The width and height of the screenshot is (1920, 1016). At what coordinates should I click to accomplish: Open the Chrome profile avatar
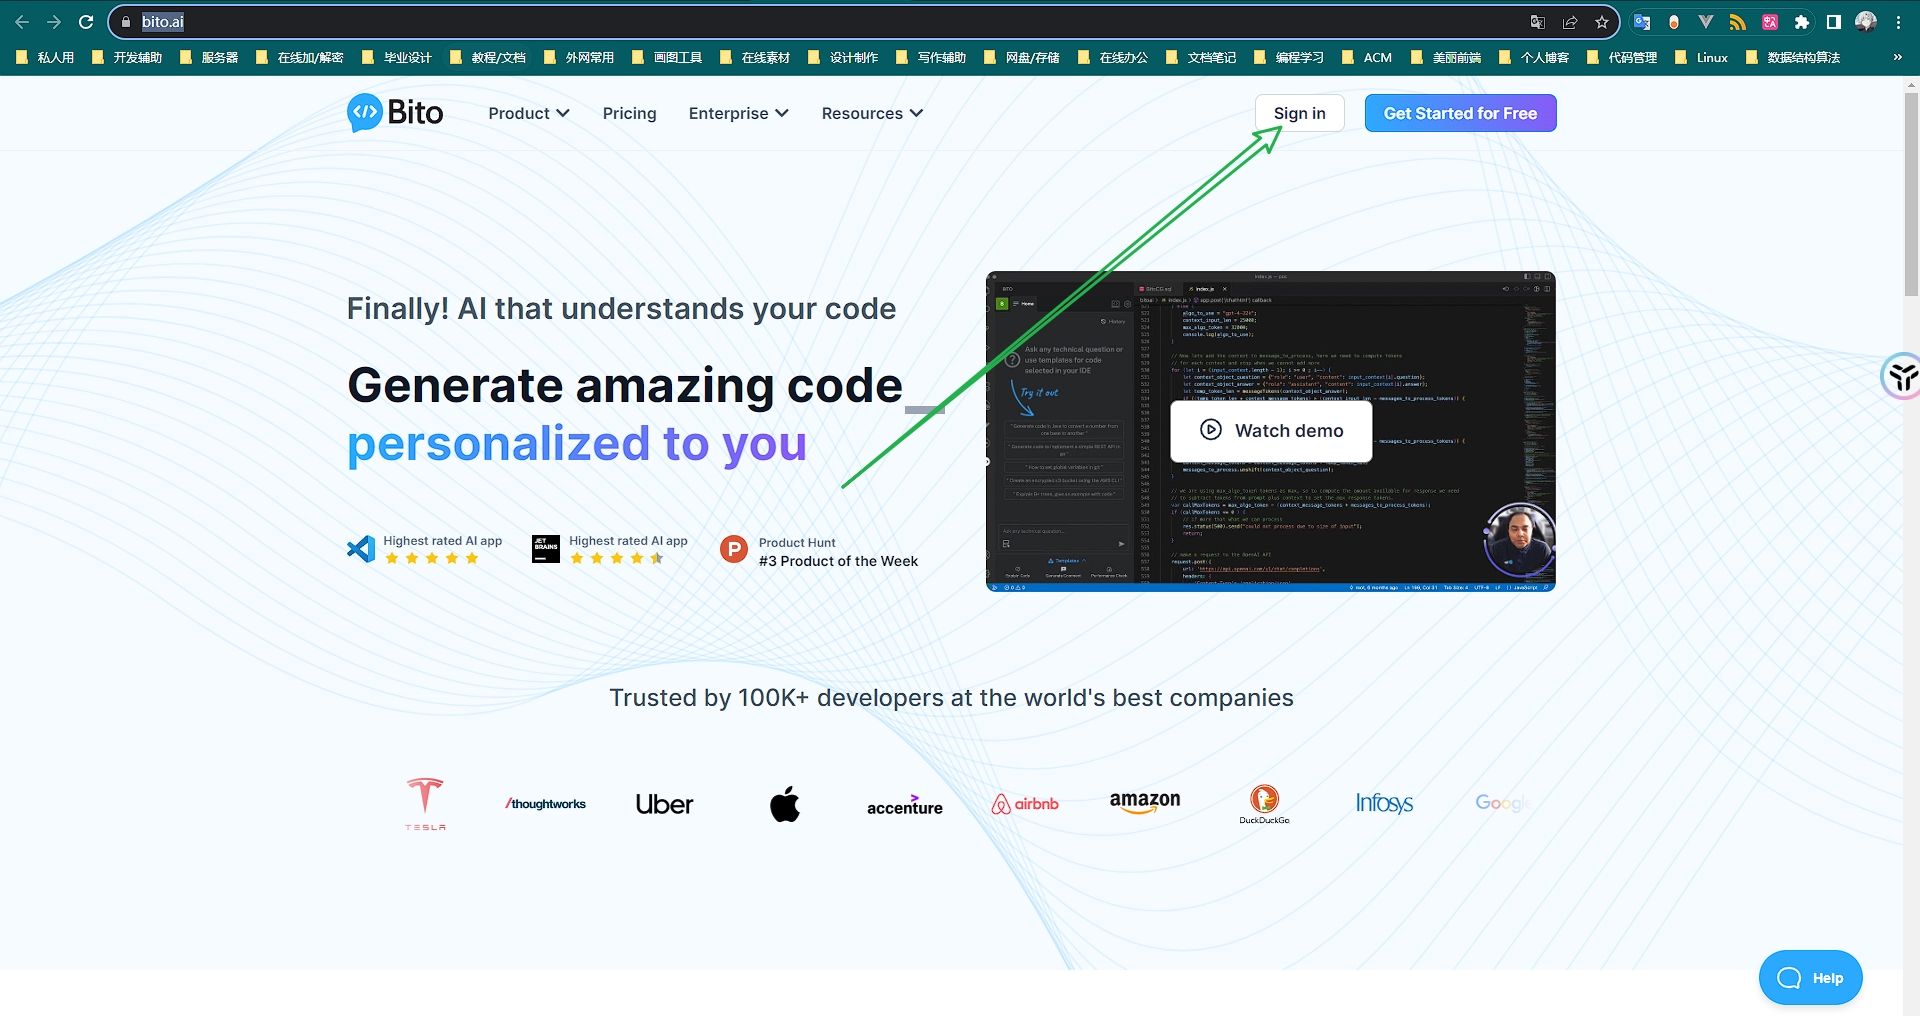(1866, 22)
